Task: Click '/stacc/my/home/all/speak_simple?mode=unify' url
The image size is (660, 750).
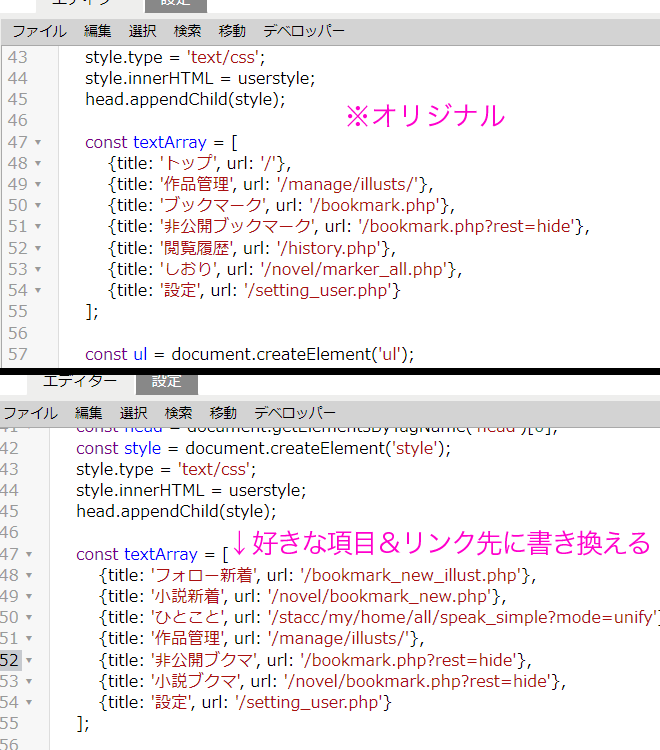Action: coord(463,618)
